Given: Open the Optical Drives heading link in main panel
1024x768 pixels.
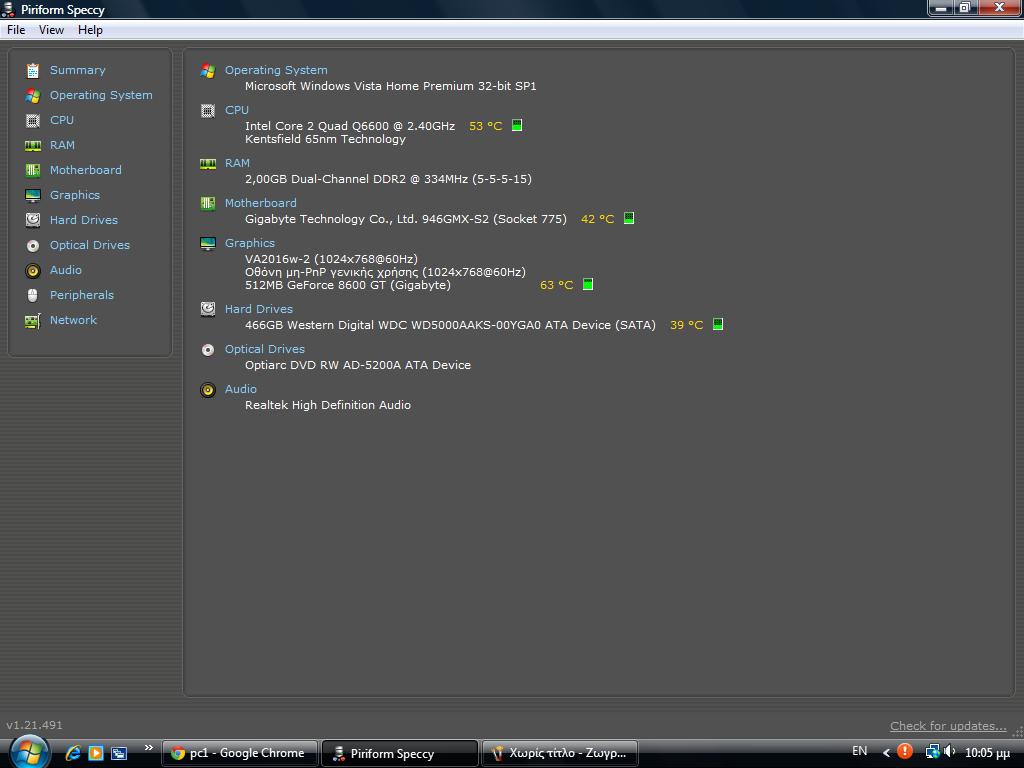Looking at the screenshot, I should [264, 349].
